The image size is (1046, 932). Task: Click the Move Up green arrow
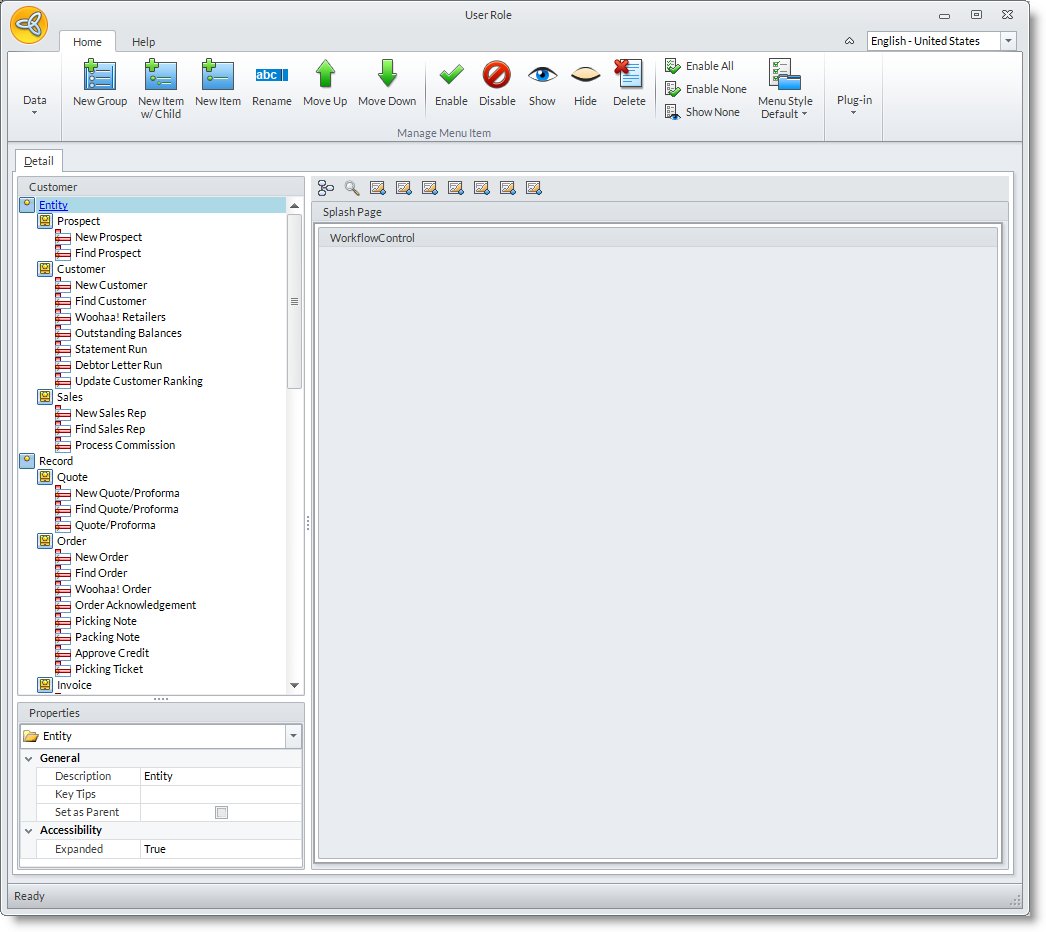(325, 76)
